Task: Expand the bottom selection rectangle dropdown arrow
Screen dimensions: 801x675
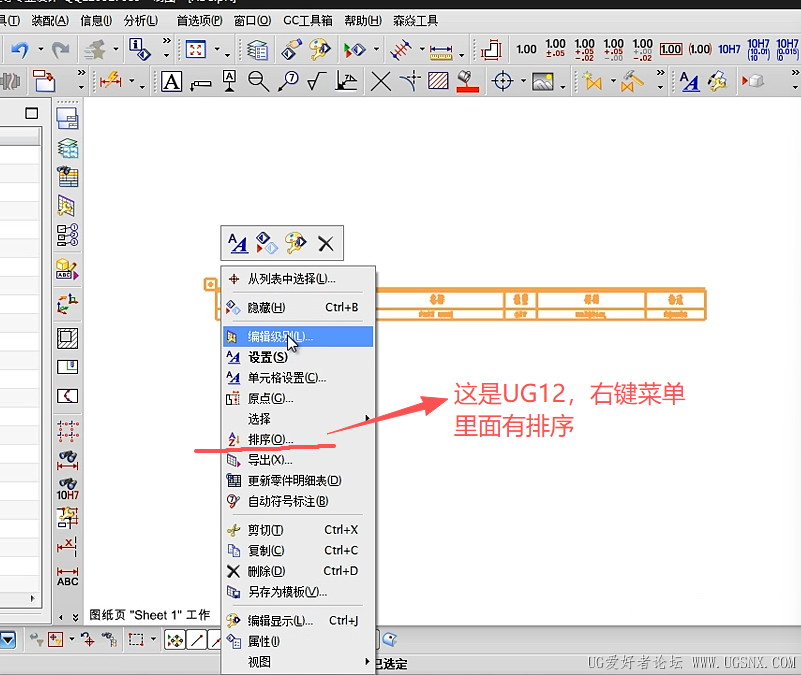Action: [153, 639]
